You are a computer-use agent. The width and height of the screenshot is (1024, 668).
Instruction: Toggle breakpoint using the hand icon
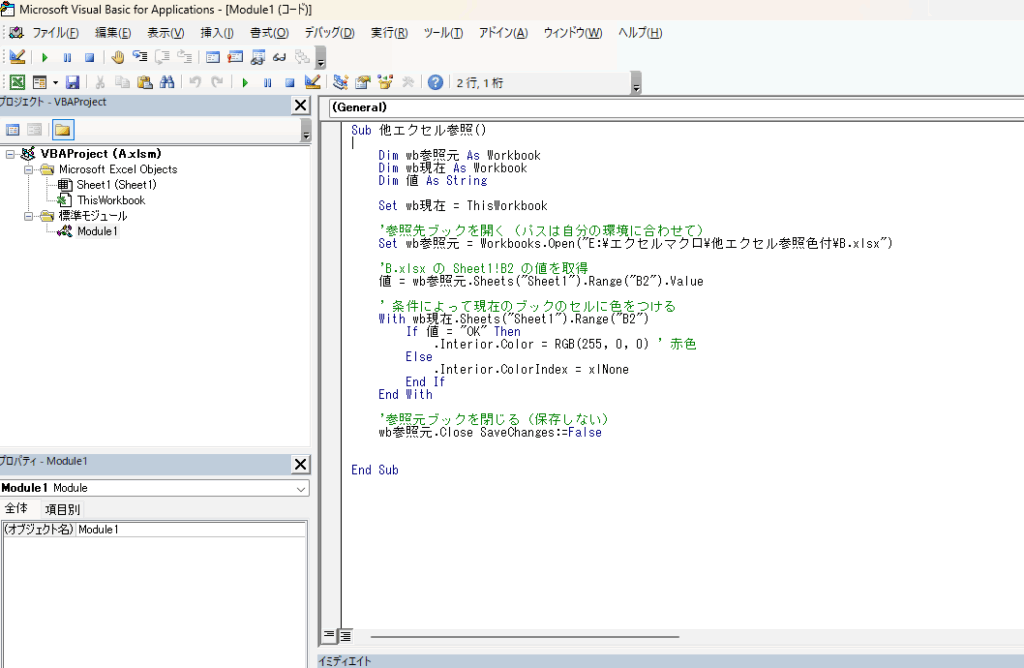click(x=117, y=57)
